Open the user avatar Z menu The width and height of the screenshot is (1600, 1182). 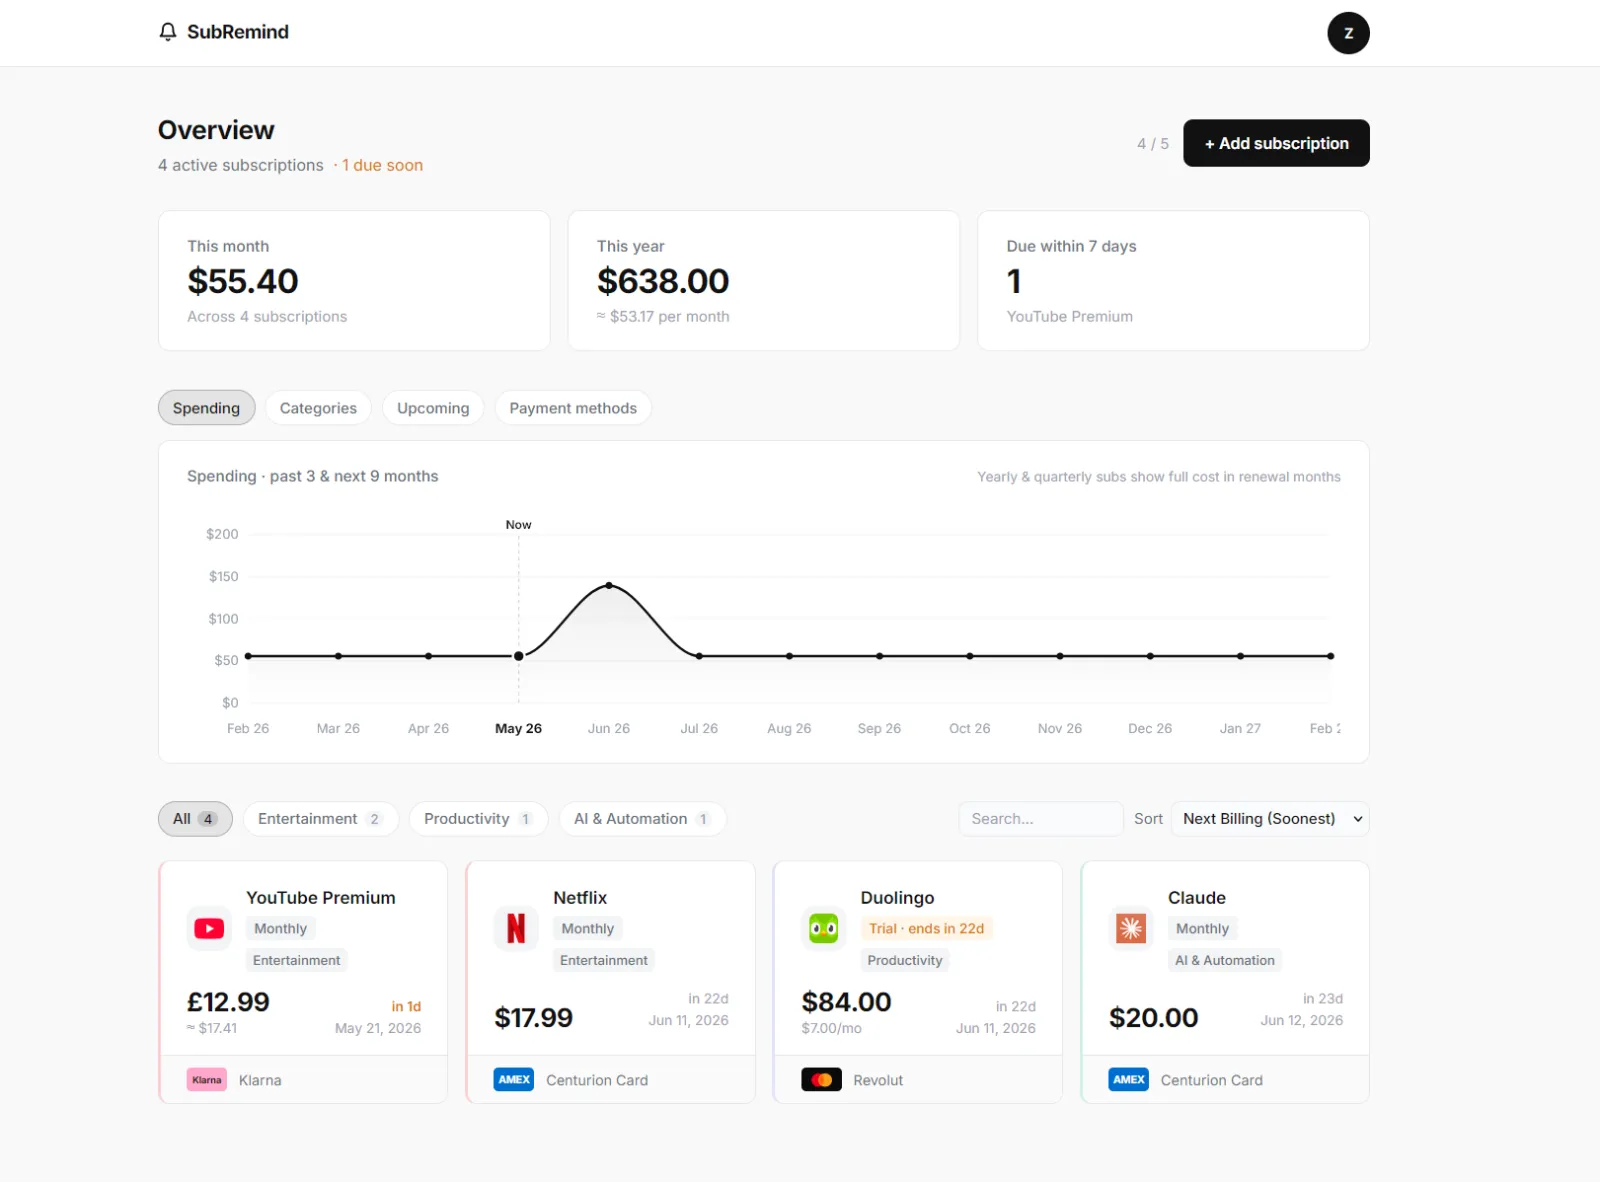pos(1348,33)
